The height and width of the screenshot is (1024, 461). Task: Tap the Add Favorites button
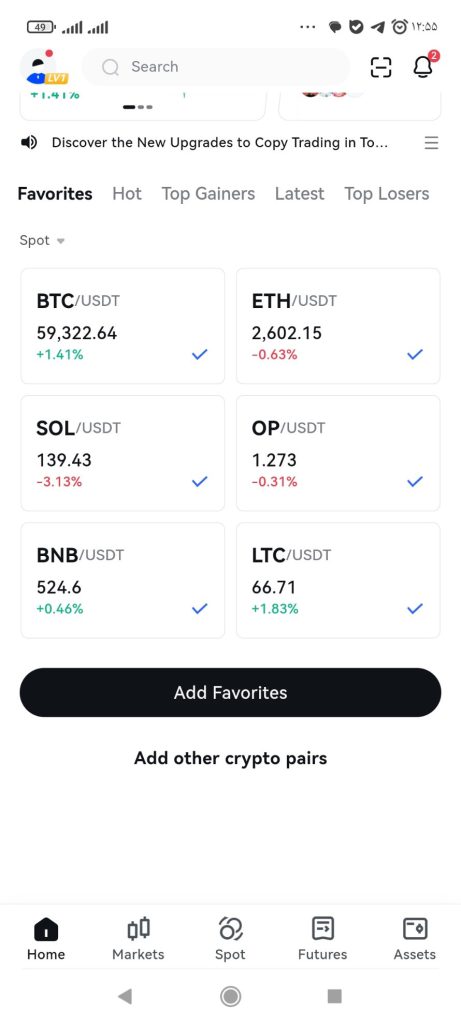click(x=230, y=692)
